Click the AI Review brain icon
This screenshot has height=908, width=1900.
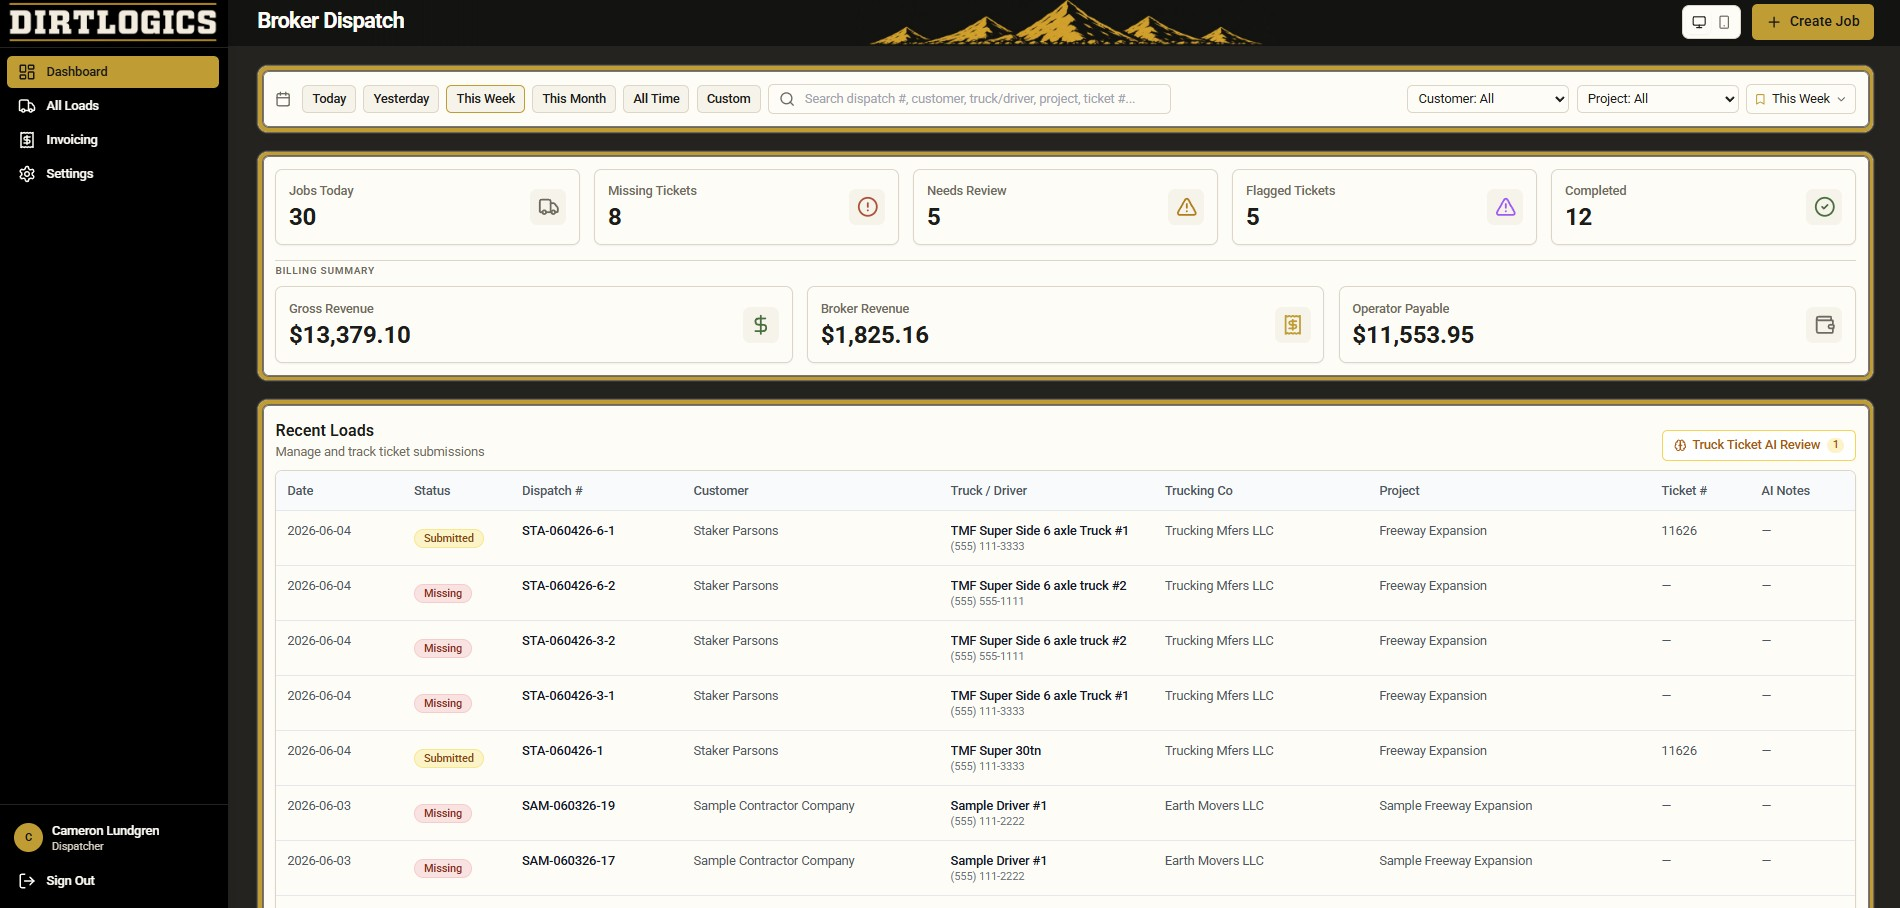pyautogui.click(x=1680, y=445)
